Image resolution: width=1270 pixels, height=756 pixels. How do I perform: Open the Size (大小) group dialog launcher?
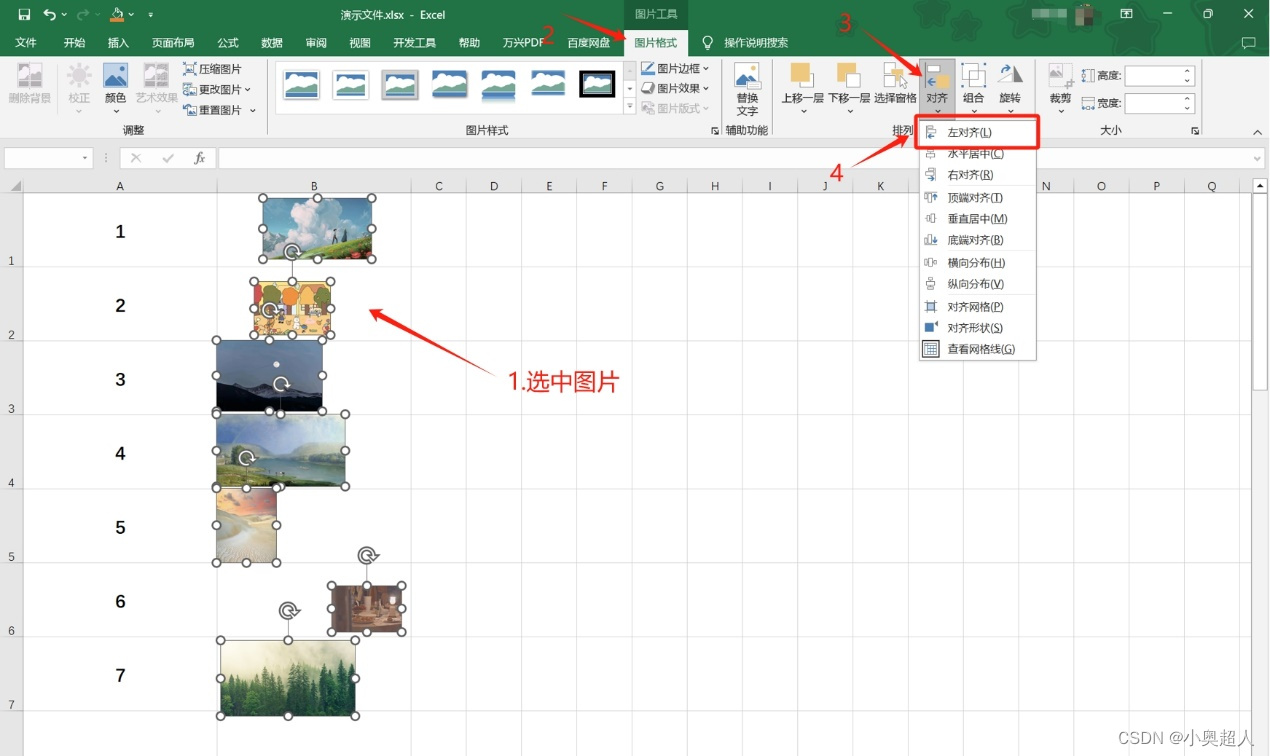[1195, 131]
